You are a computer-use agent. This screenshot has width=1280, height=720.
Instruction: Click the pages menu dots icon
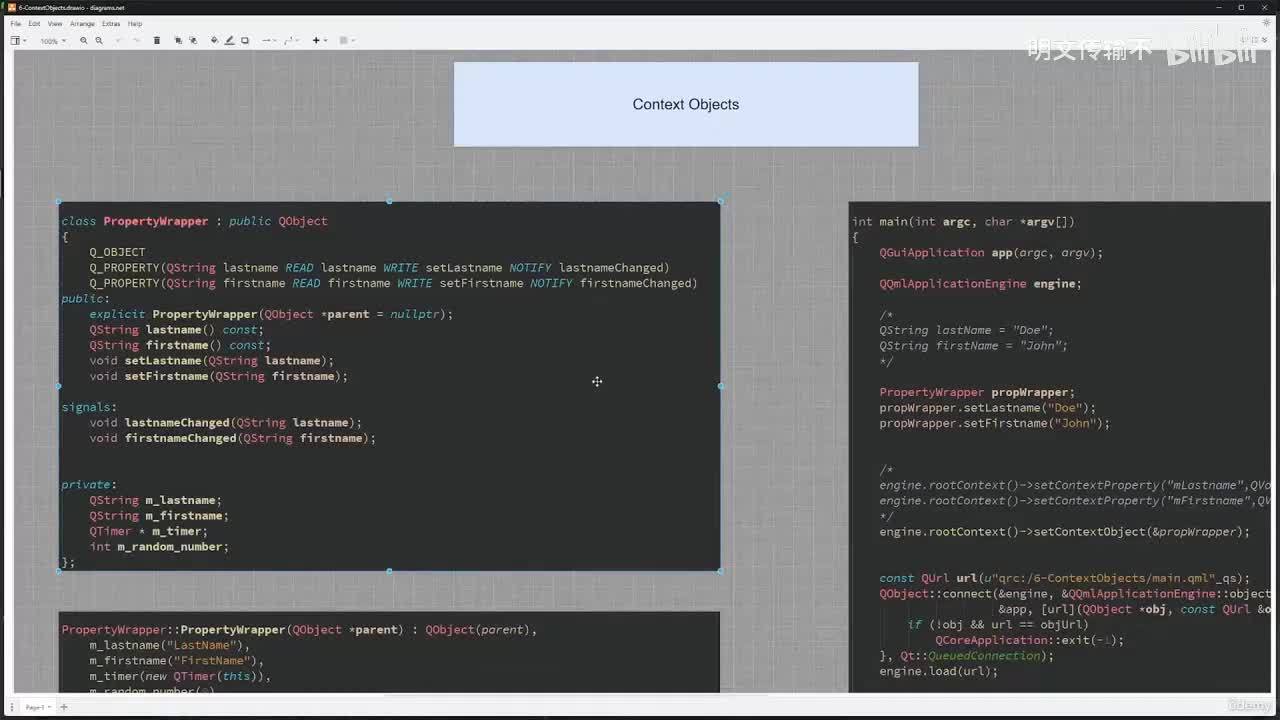click(10, 707)
